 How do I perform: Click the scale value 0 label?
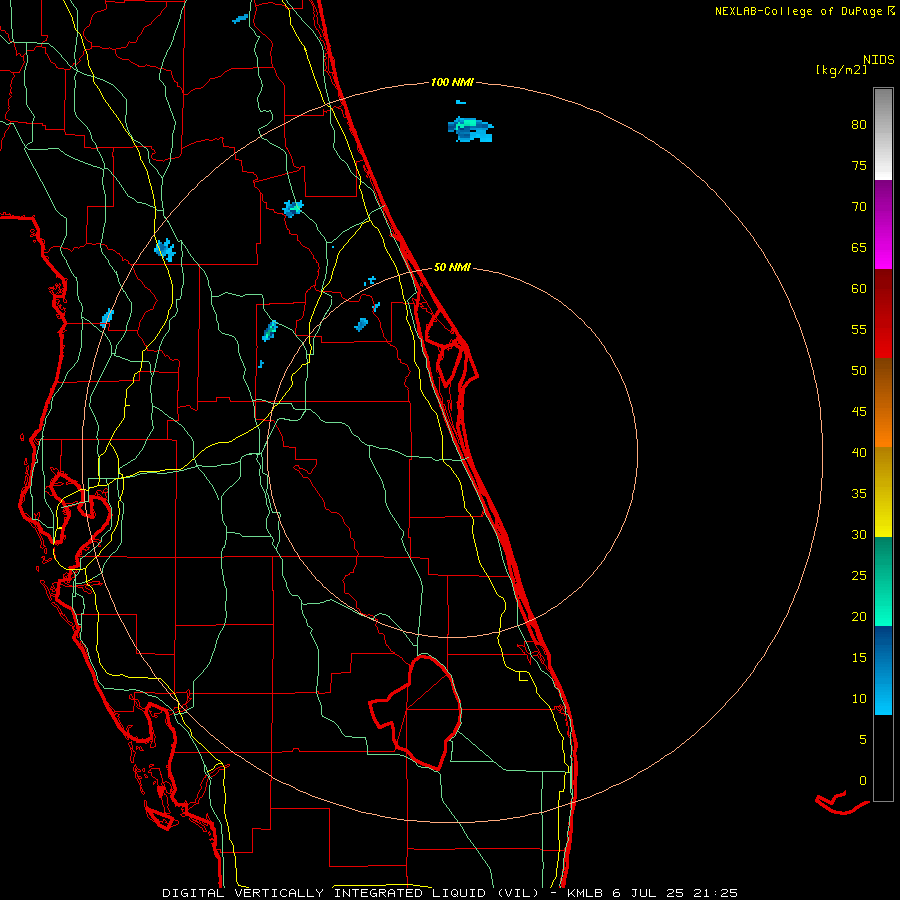point(863,781)
